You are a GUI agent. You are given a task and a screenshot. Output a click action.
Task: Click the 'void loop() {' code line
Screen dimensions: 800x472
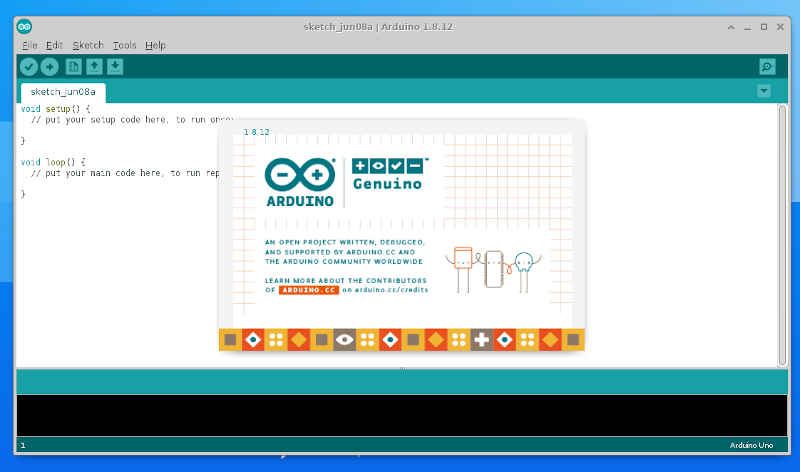53,162
